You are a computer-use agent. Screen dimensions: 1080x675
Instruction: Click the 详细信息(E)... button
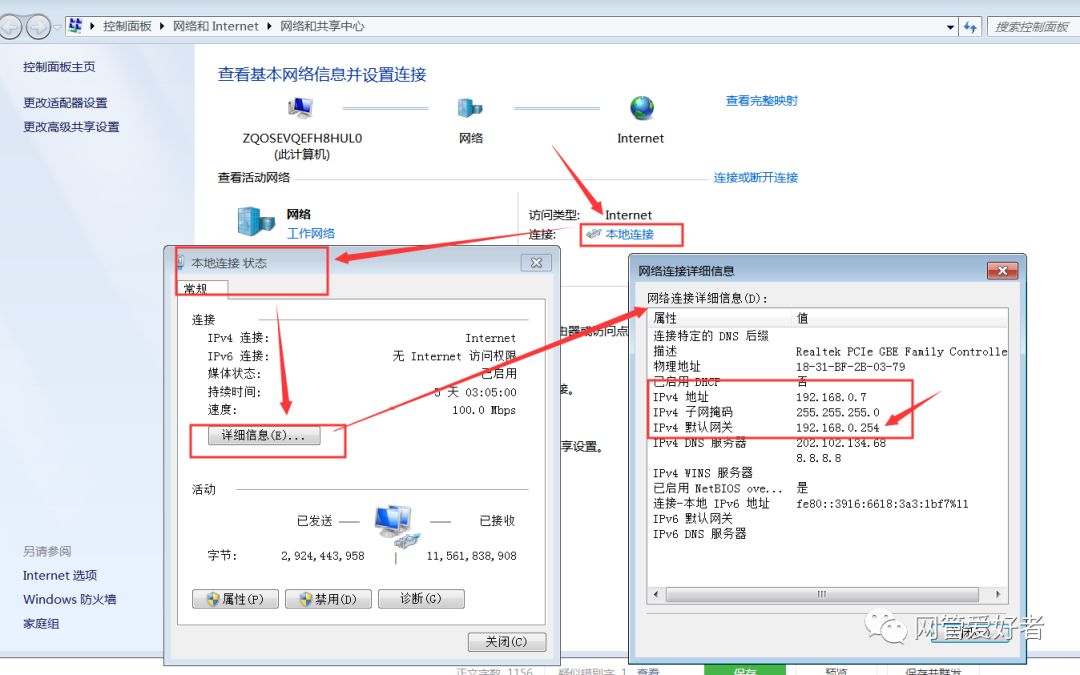pos(264,435)
